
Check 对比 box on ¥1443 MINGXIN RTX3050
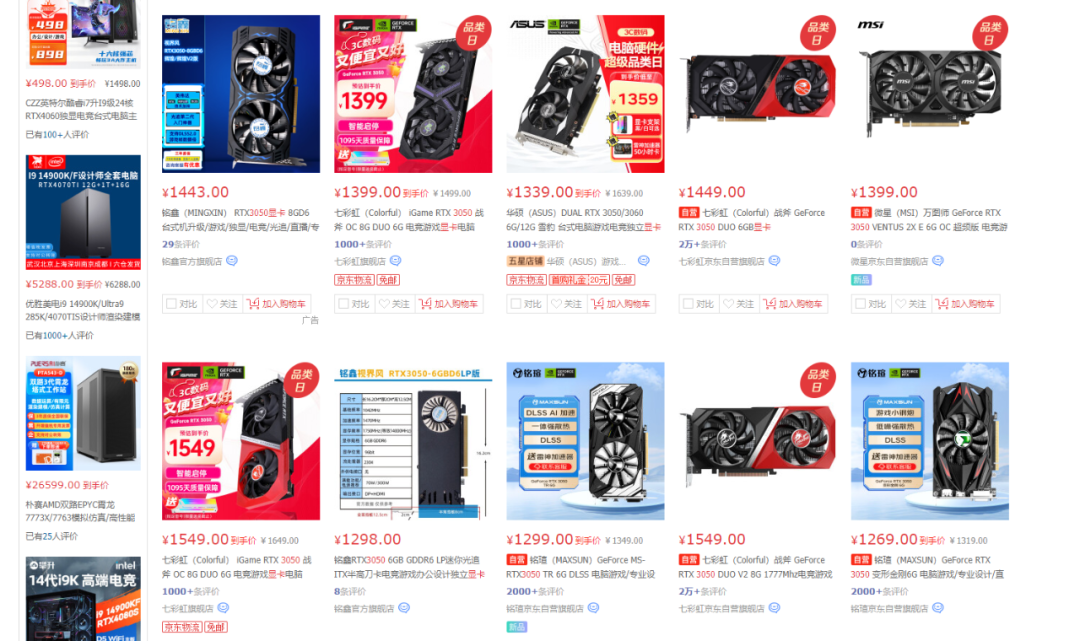click(x=172, y=304)
